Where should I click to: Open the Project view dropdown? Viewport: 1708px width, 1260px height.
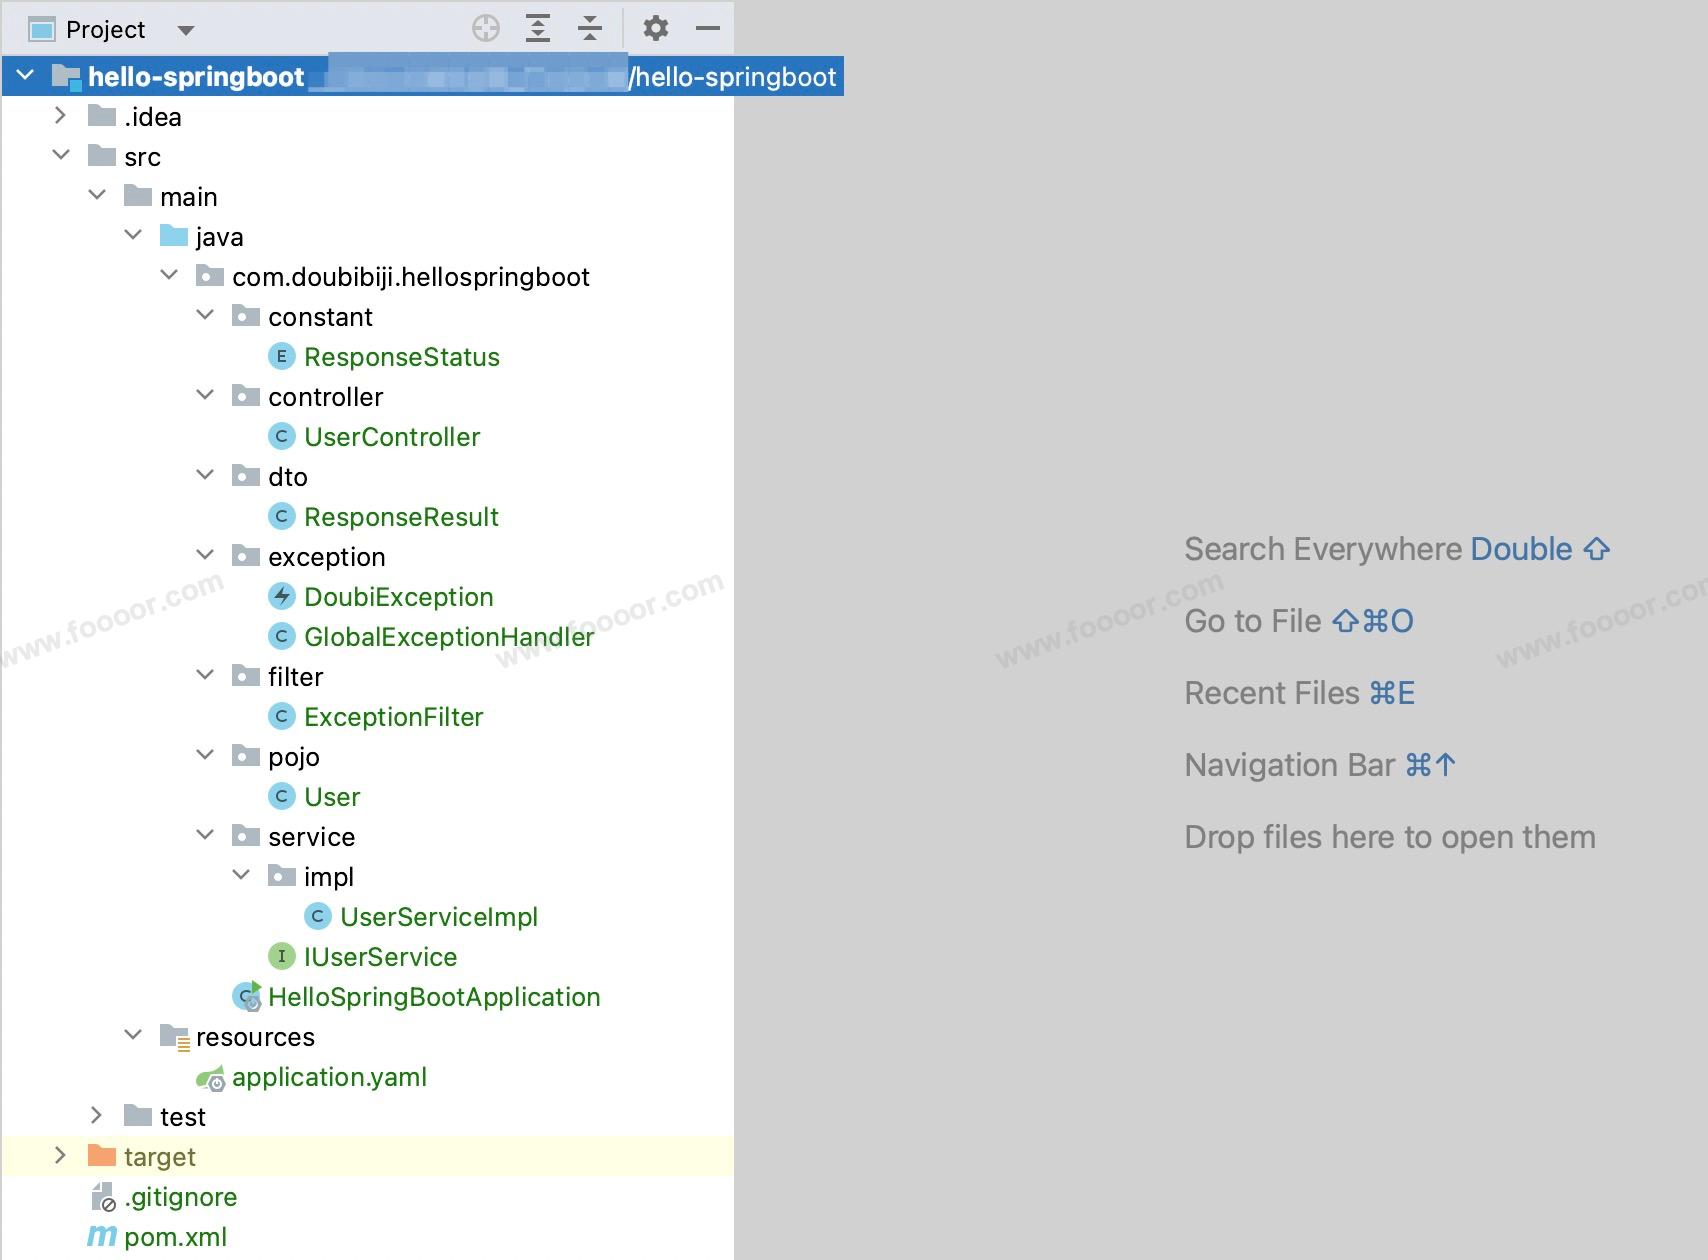(185, 30)
